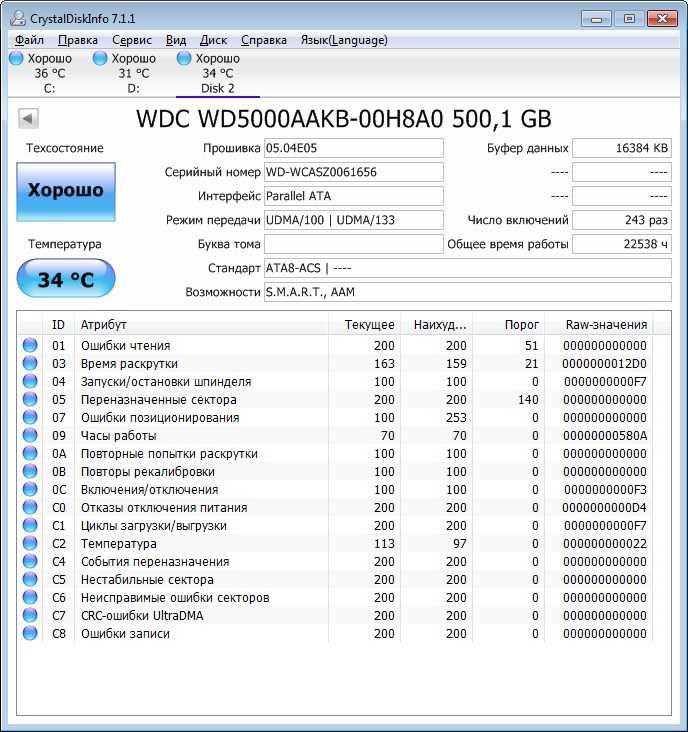Viewport: 688px width, 732px height.
Task: Click status orb of C0 Отказы отключения питания
Action: click(30, 507)
